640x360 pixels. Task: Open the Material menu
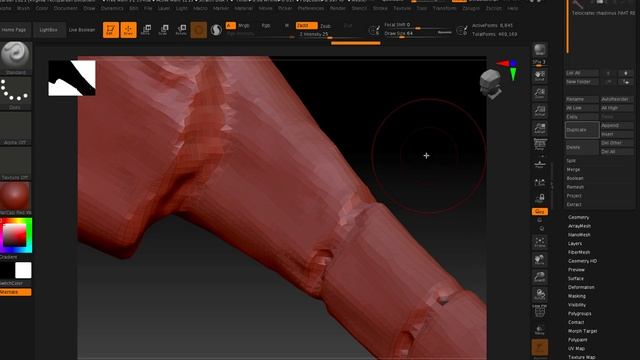tap(243, 8)
